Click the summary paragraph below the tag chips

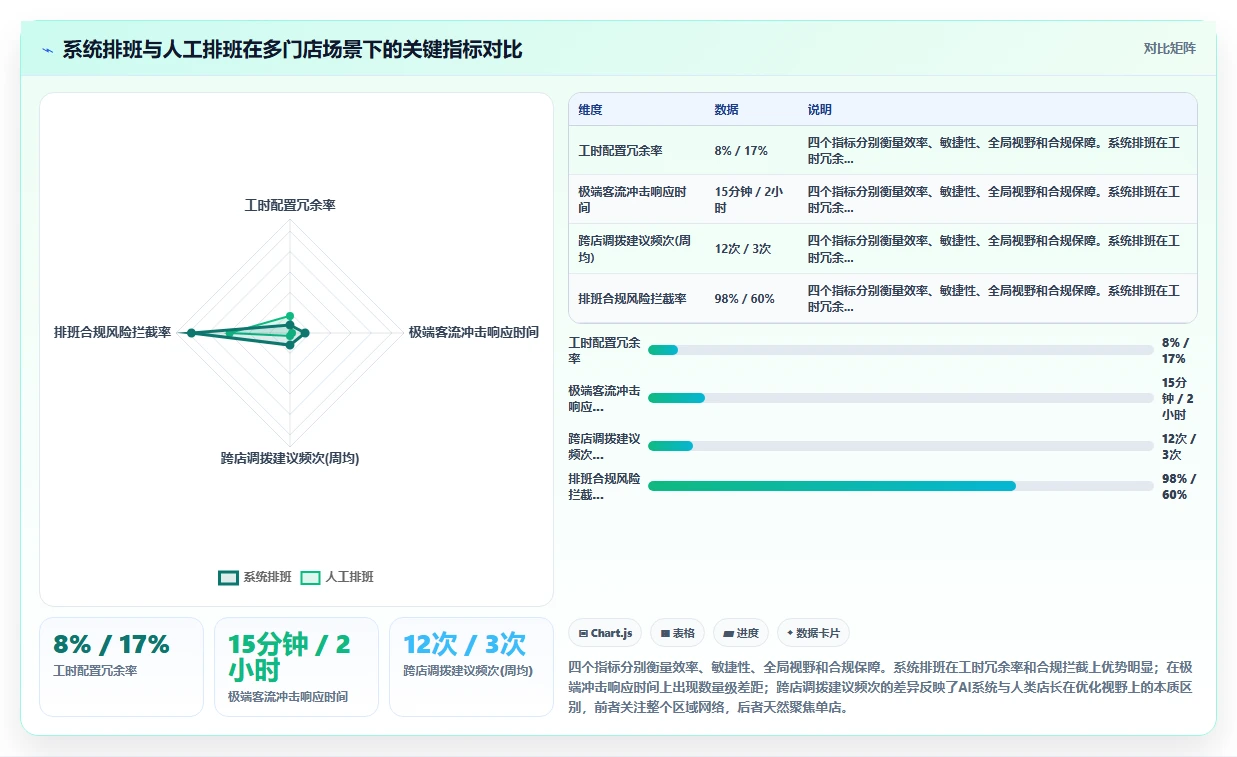click(x=881, y=687)
